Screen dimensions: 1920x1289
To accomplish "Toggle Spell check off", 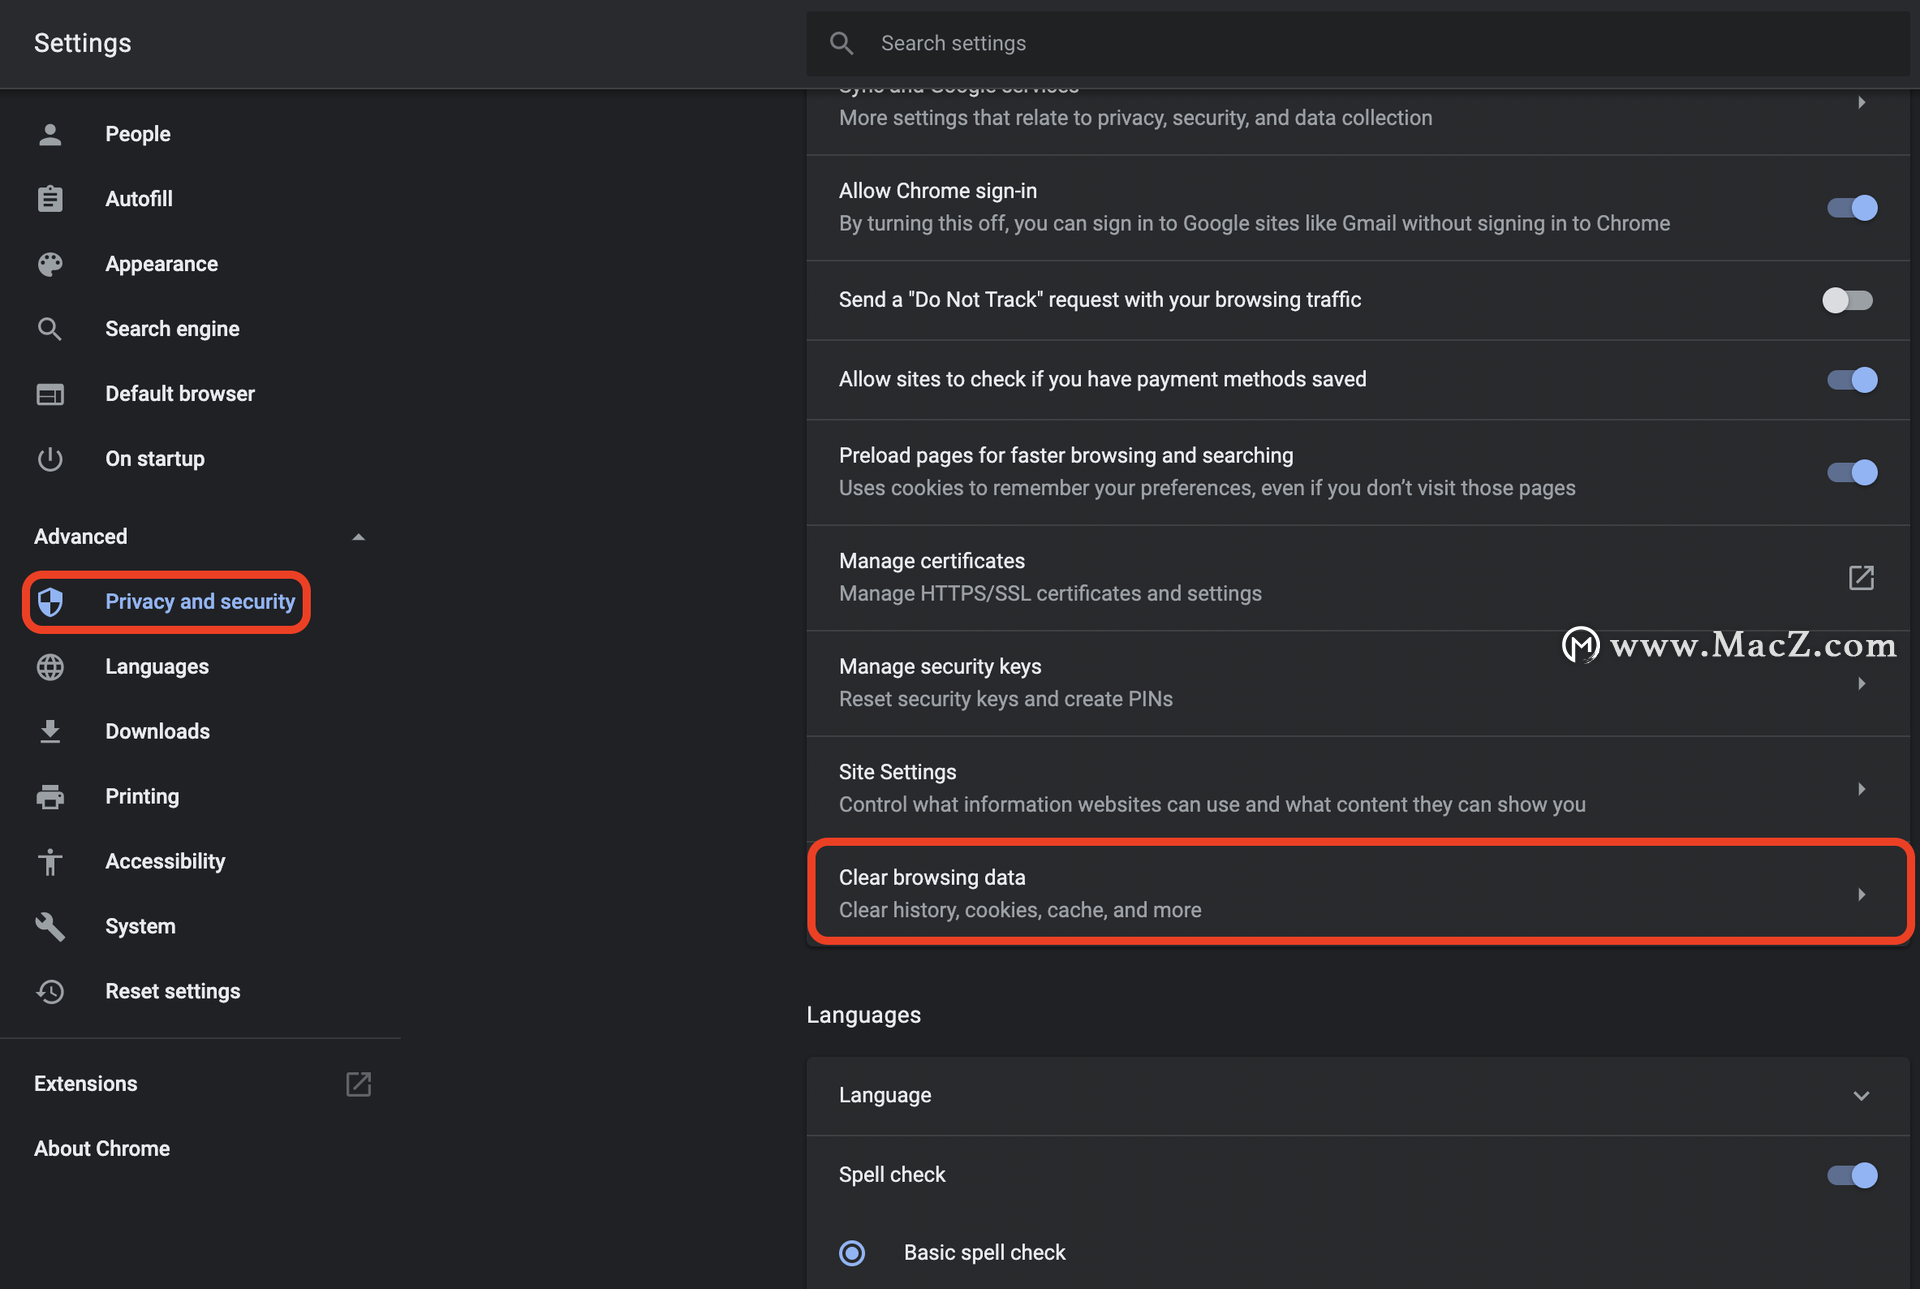I will click(x=1852, y=1175).
